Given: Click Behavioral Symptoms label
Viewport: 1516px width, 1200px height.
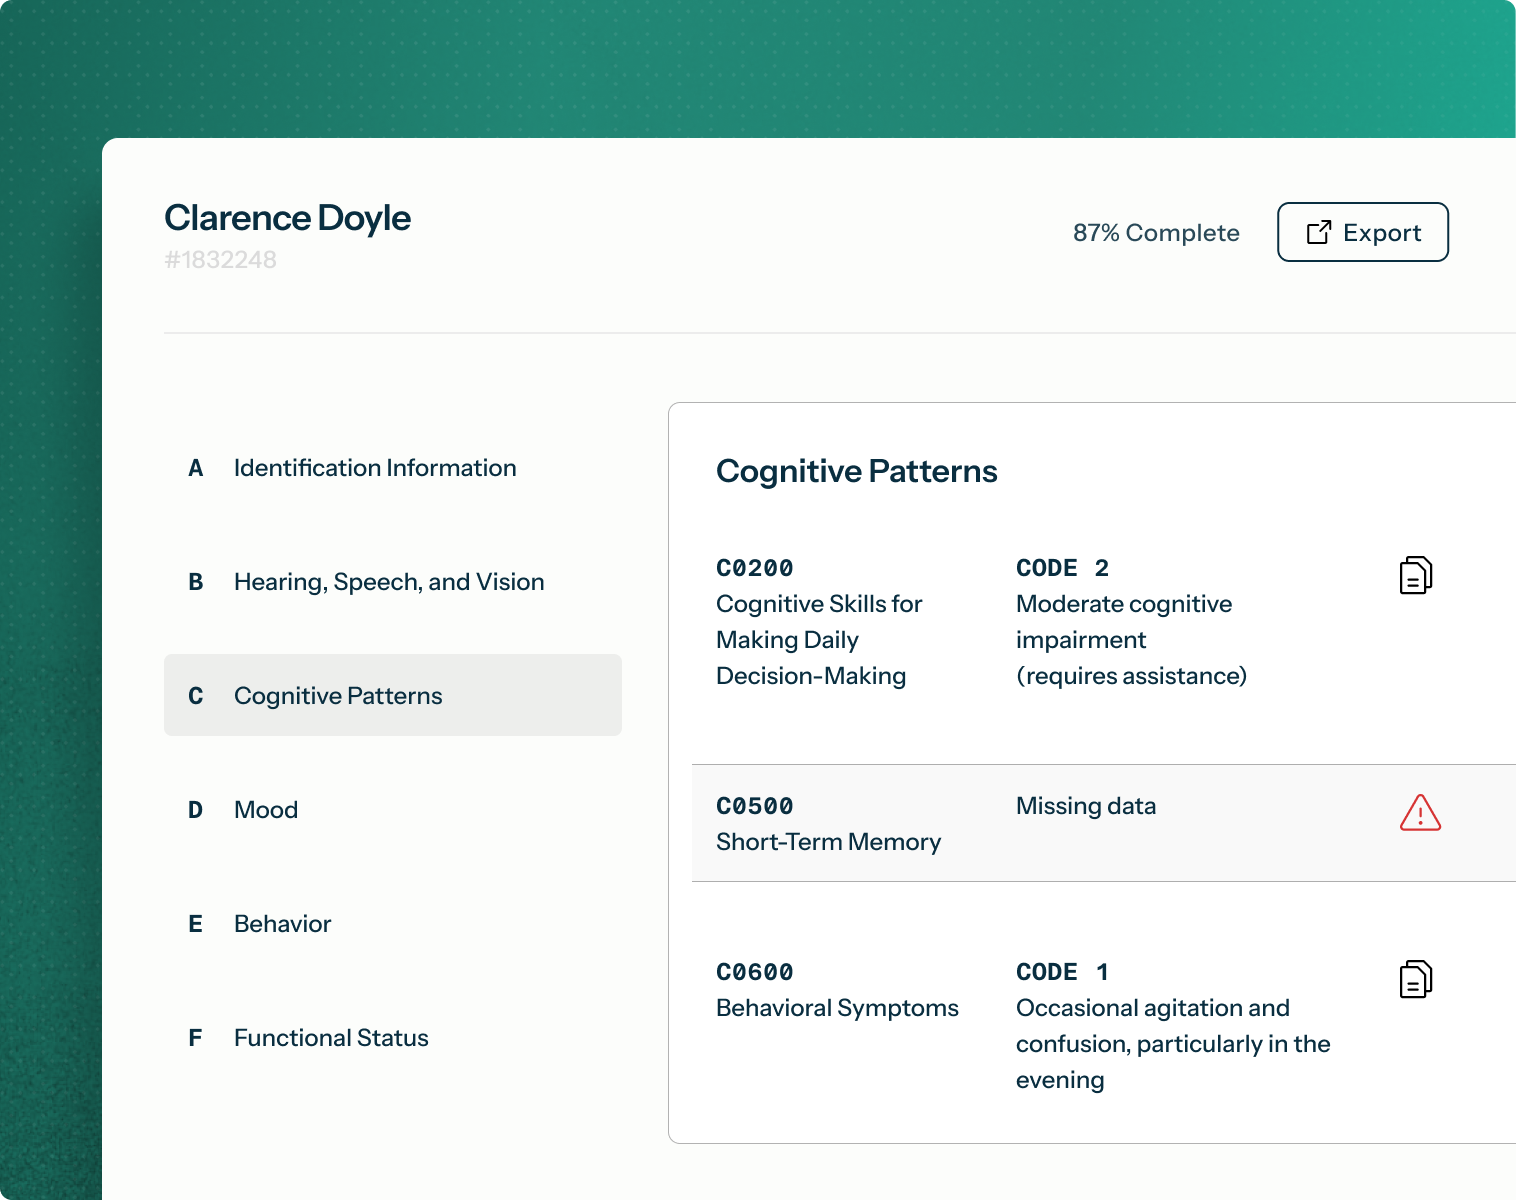Looking at the screenshot, I should click(837, 1008).
